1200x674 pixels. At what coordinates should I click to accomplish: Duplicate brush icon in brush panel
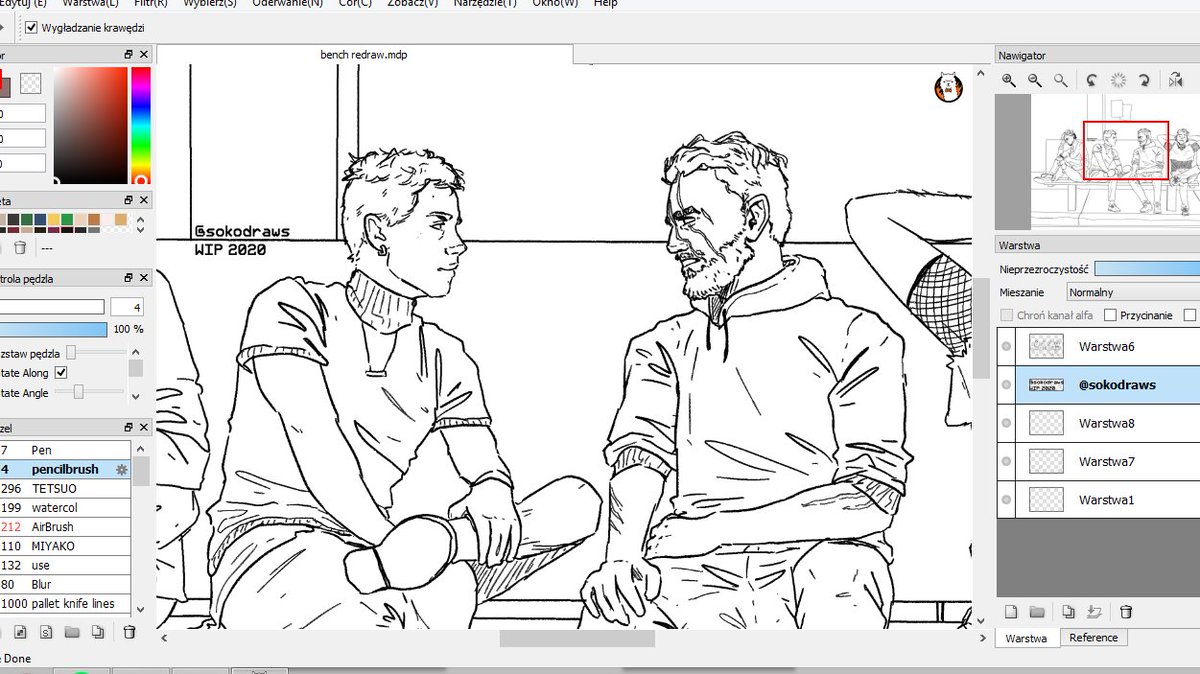tap(97, 631)
